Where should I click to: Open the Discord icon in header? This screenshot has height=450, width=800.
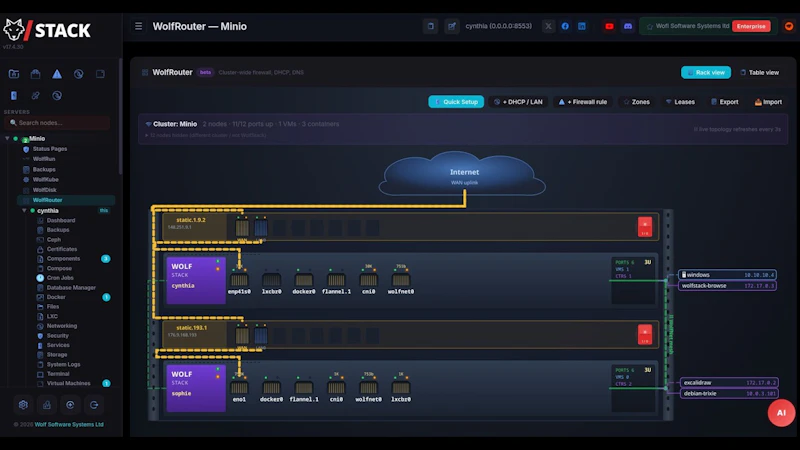click(628, 26)
